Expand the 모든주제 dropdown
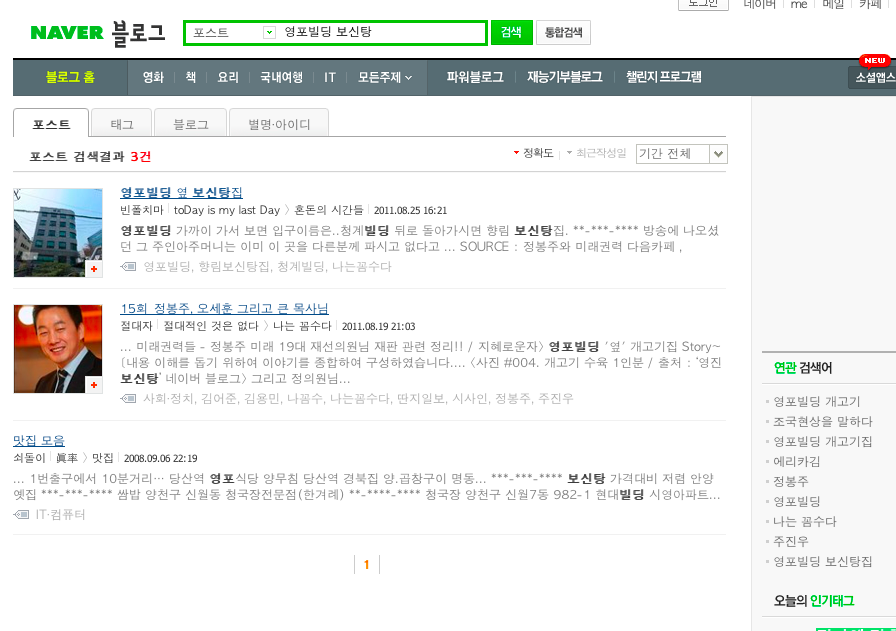Image resolution: width=896 pixels, height=631 pixels. (x=385, y=77)
